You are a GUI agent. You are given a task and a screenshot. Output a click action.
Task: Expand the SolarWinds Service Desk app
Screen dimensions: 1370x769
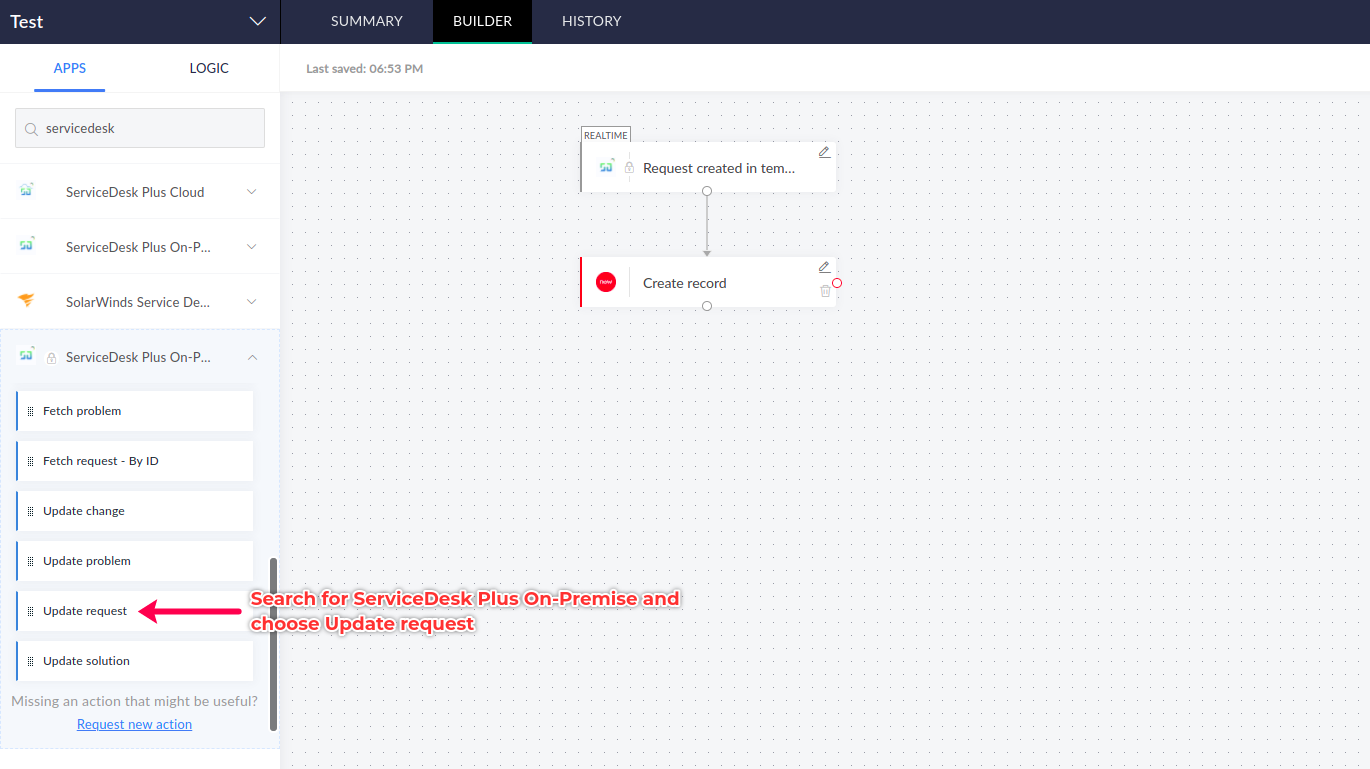(252, 302)
